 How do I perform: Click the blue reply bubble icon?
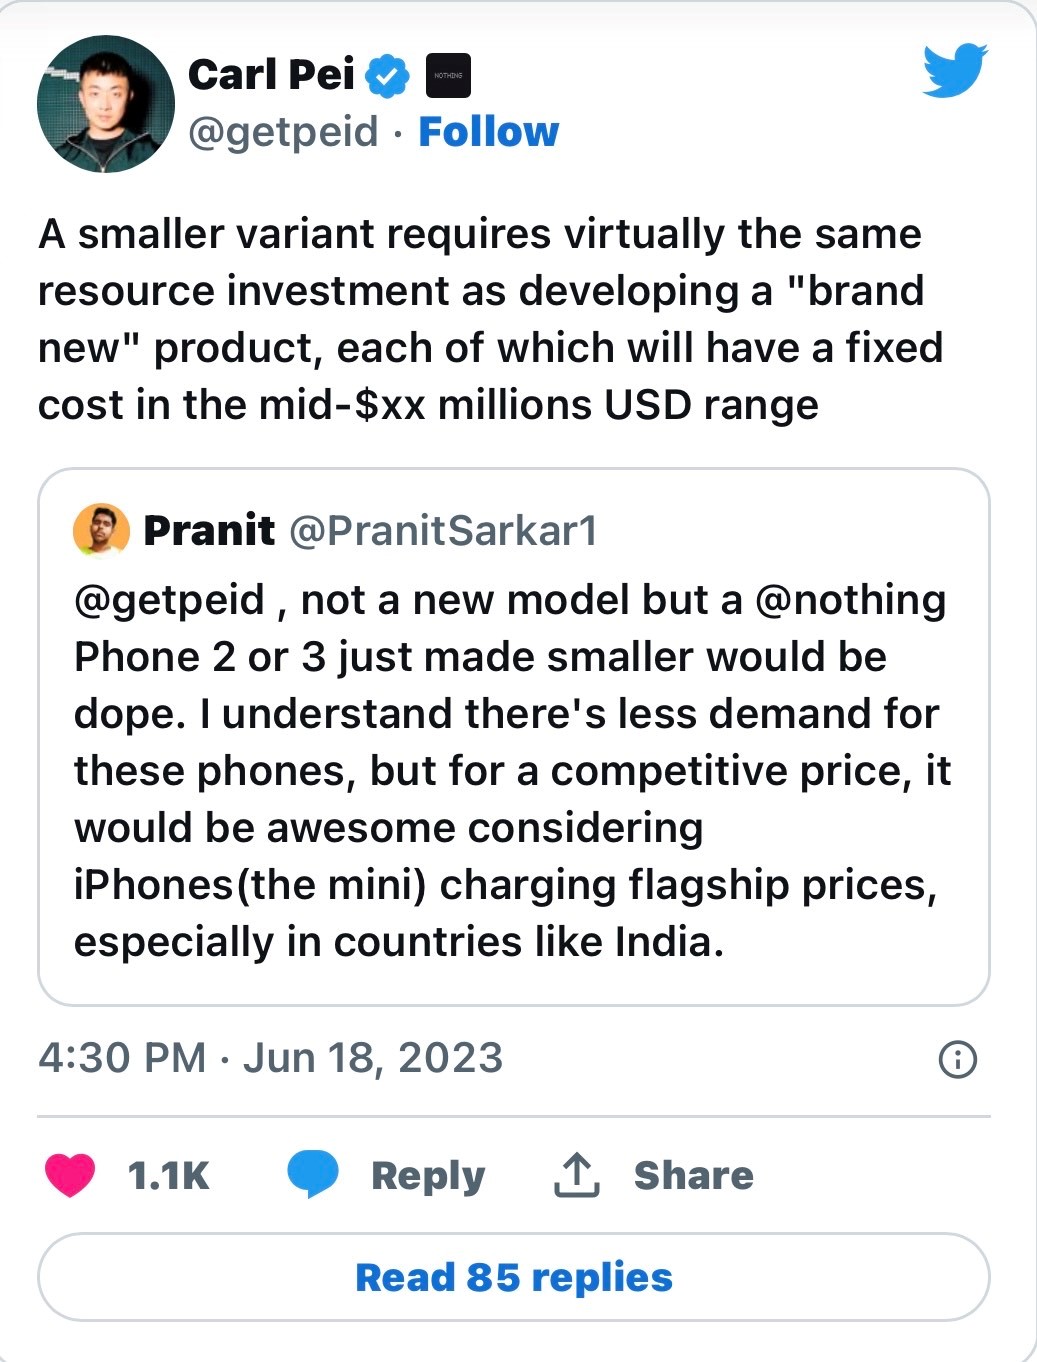[x=312, y=1174]
